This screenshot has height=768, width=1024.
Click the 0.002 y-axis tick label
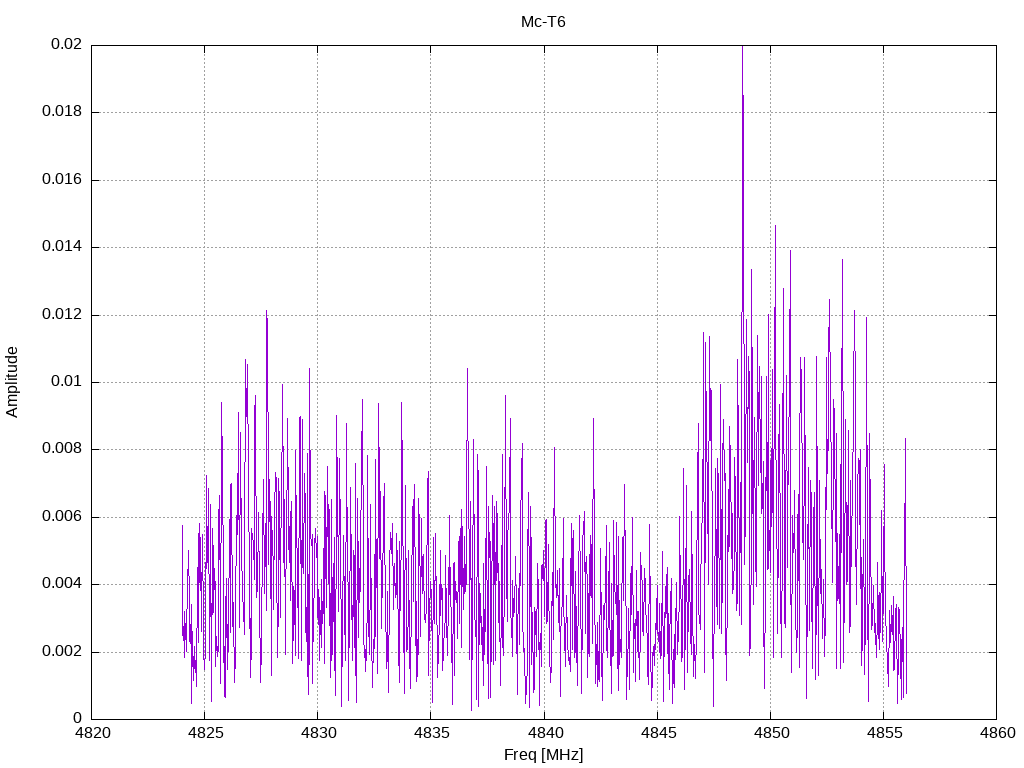coord(62,651)
